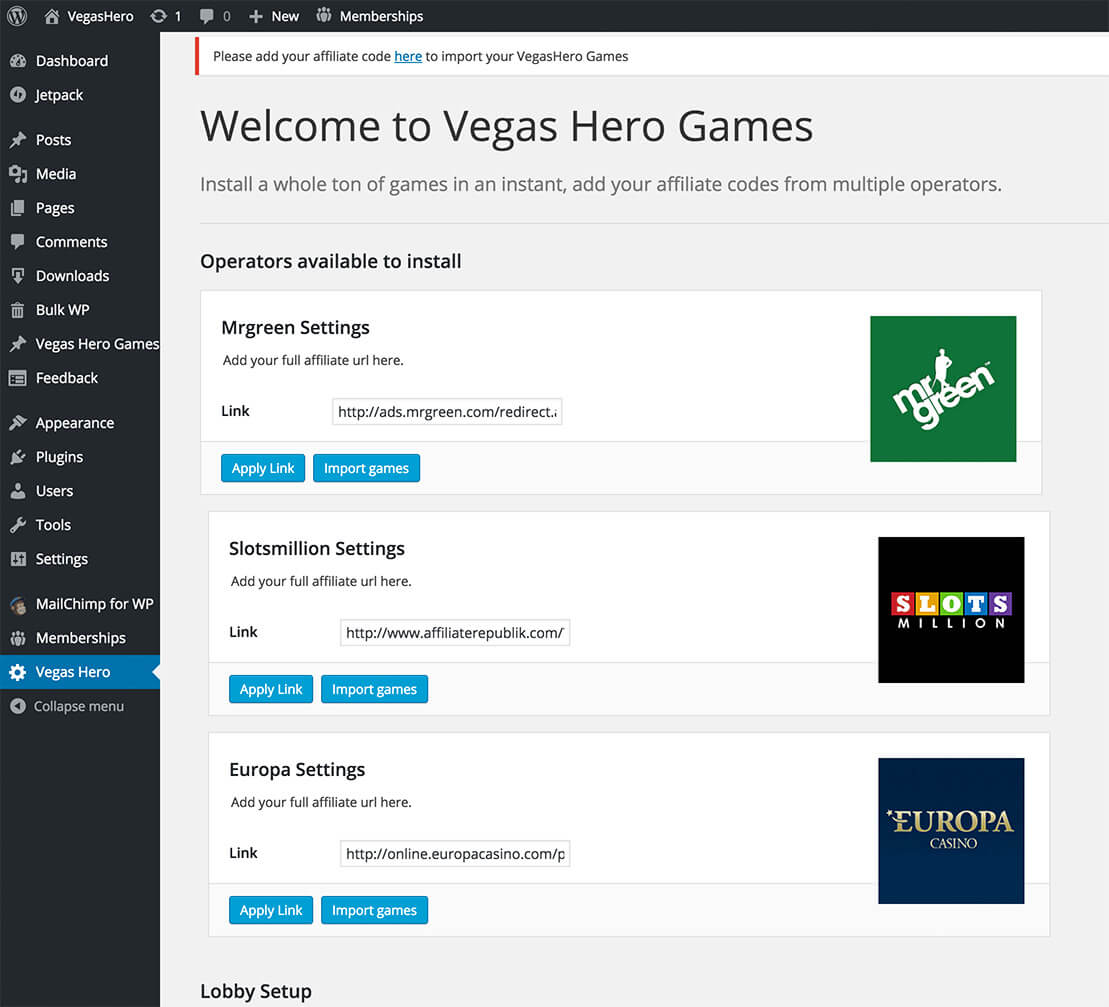Viewport: 1109px width, 1007px height.
Task: Click the Appearance paintbrush icon
Action: (18, 423)
